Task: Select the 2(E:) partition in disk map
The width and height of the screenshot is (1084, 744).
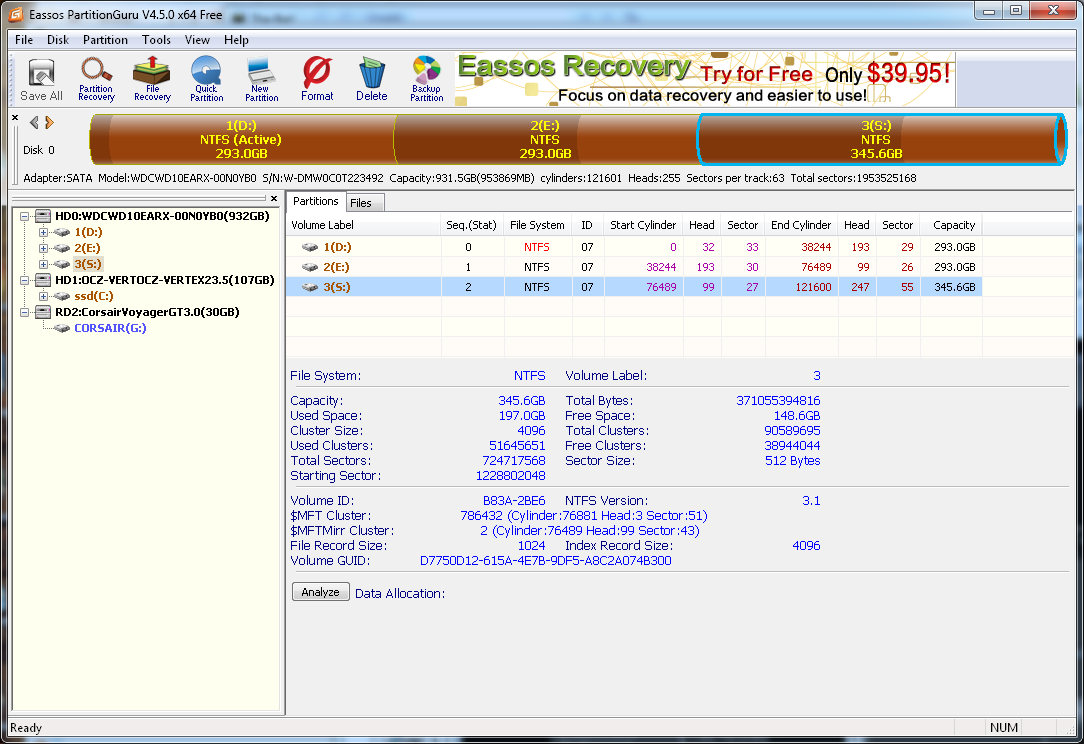Action: (x=545, y=140)
